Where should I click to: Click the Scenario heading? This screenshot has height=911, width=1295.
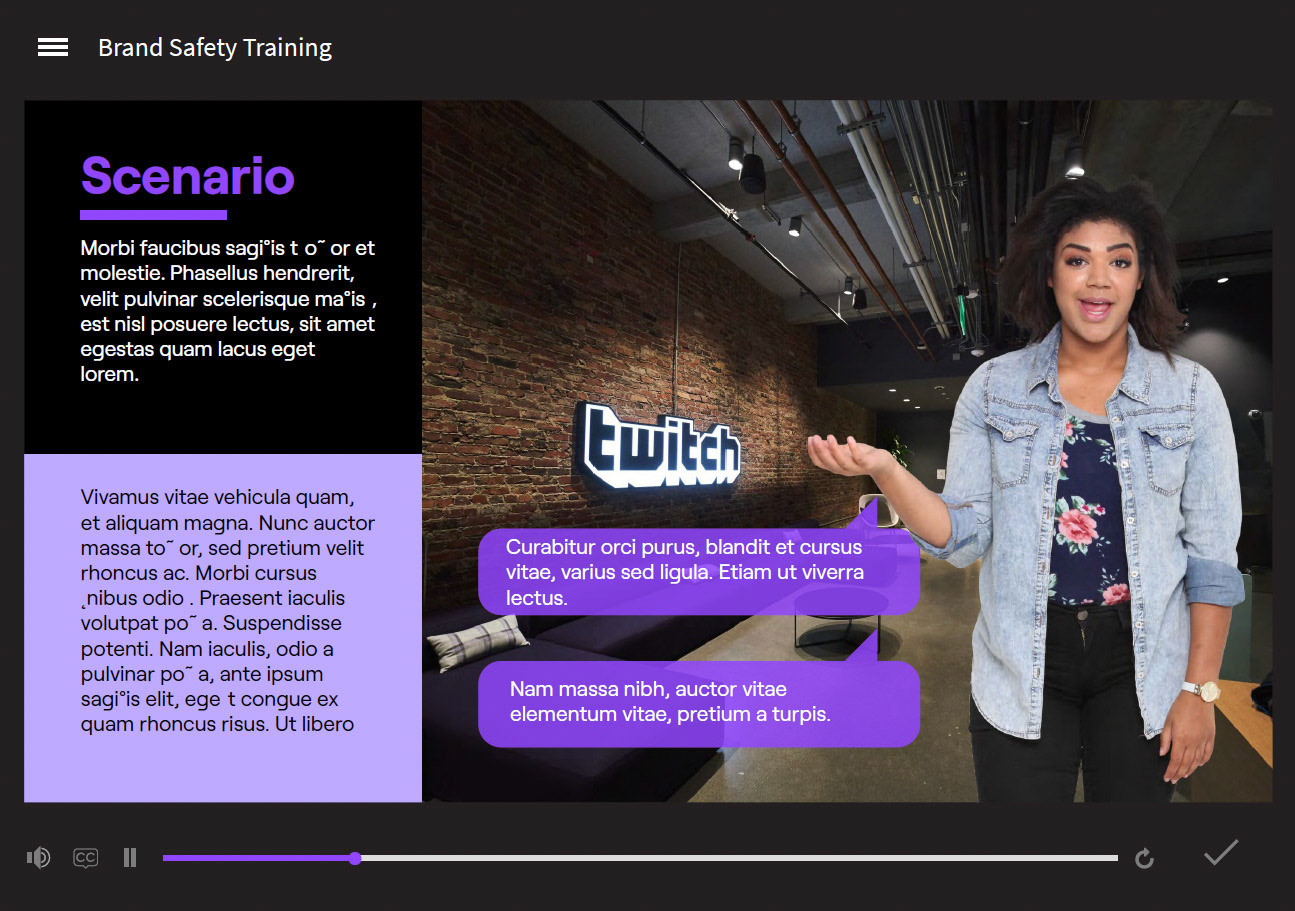tap(188, 176)
